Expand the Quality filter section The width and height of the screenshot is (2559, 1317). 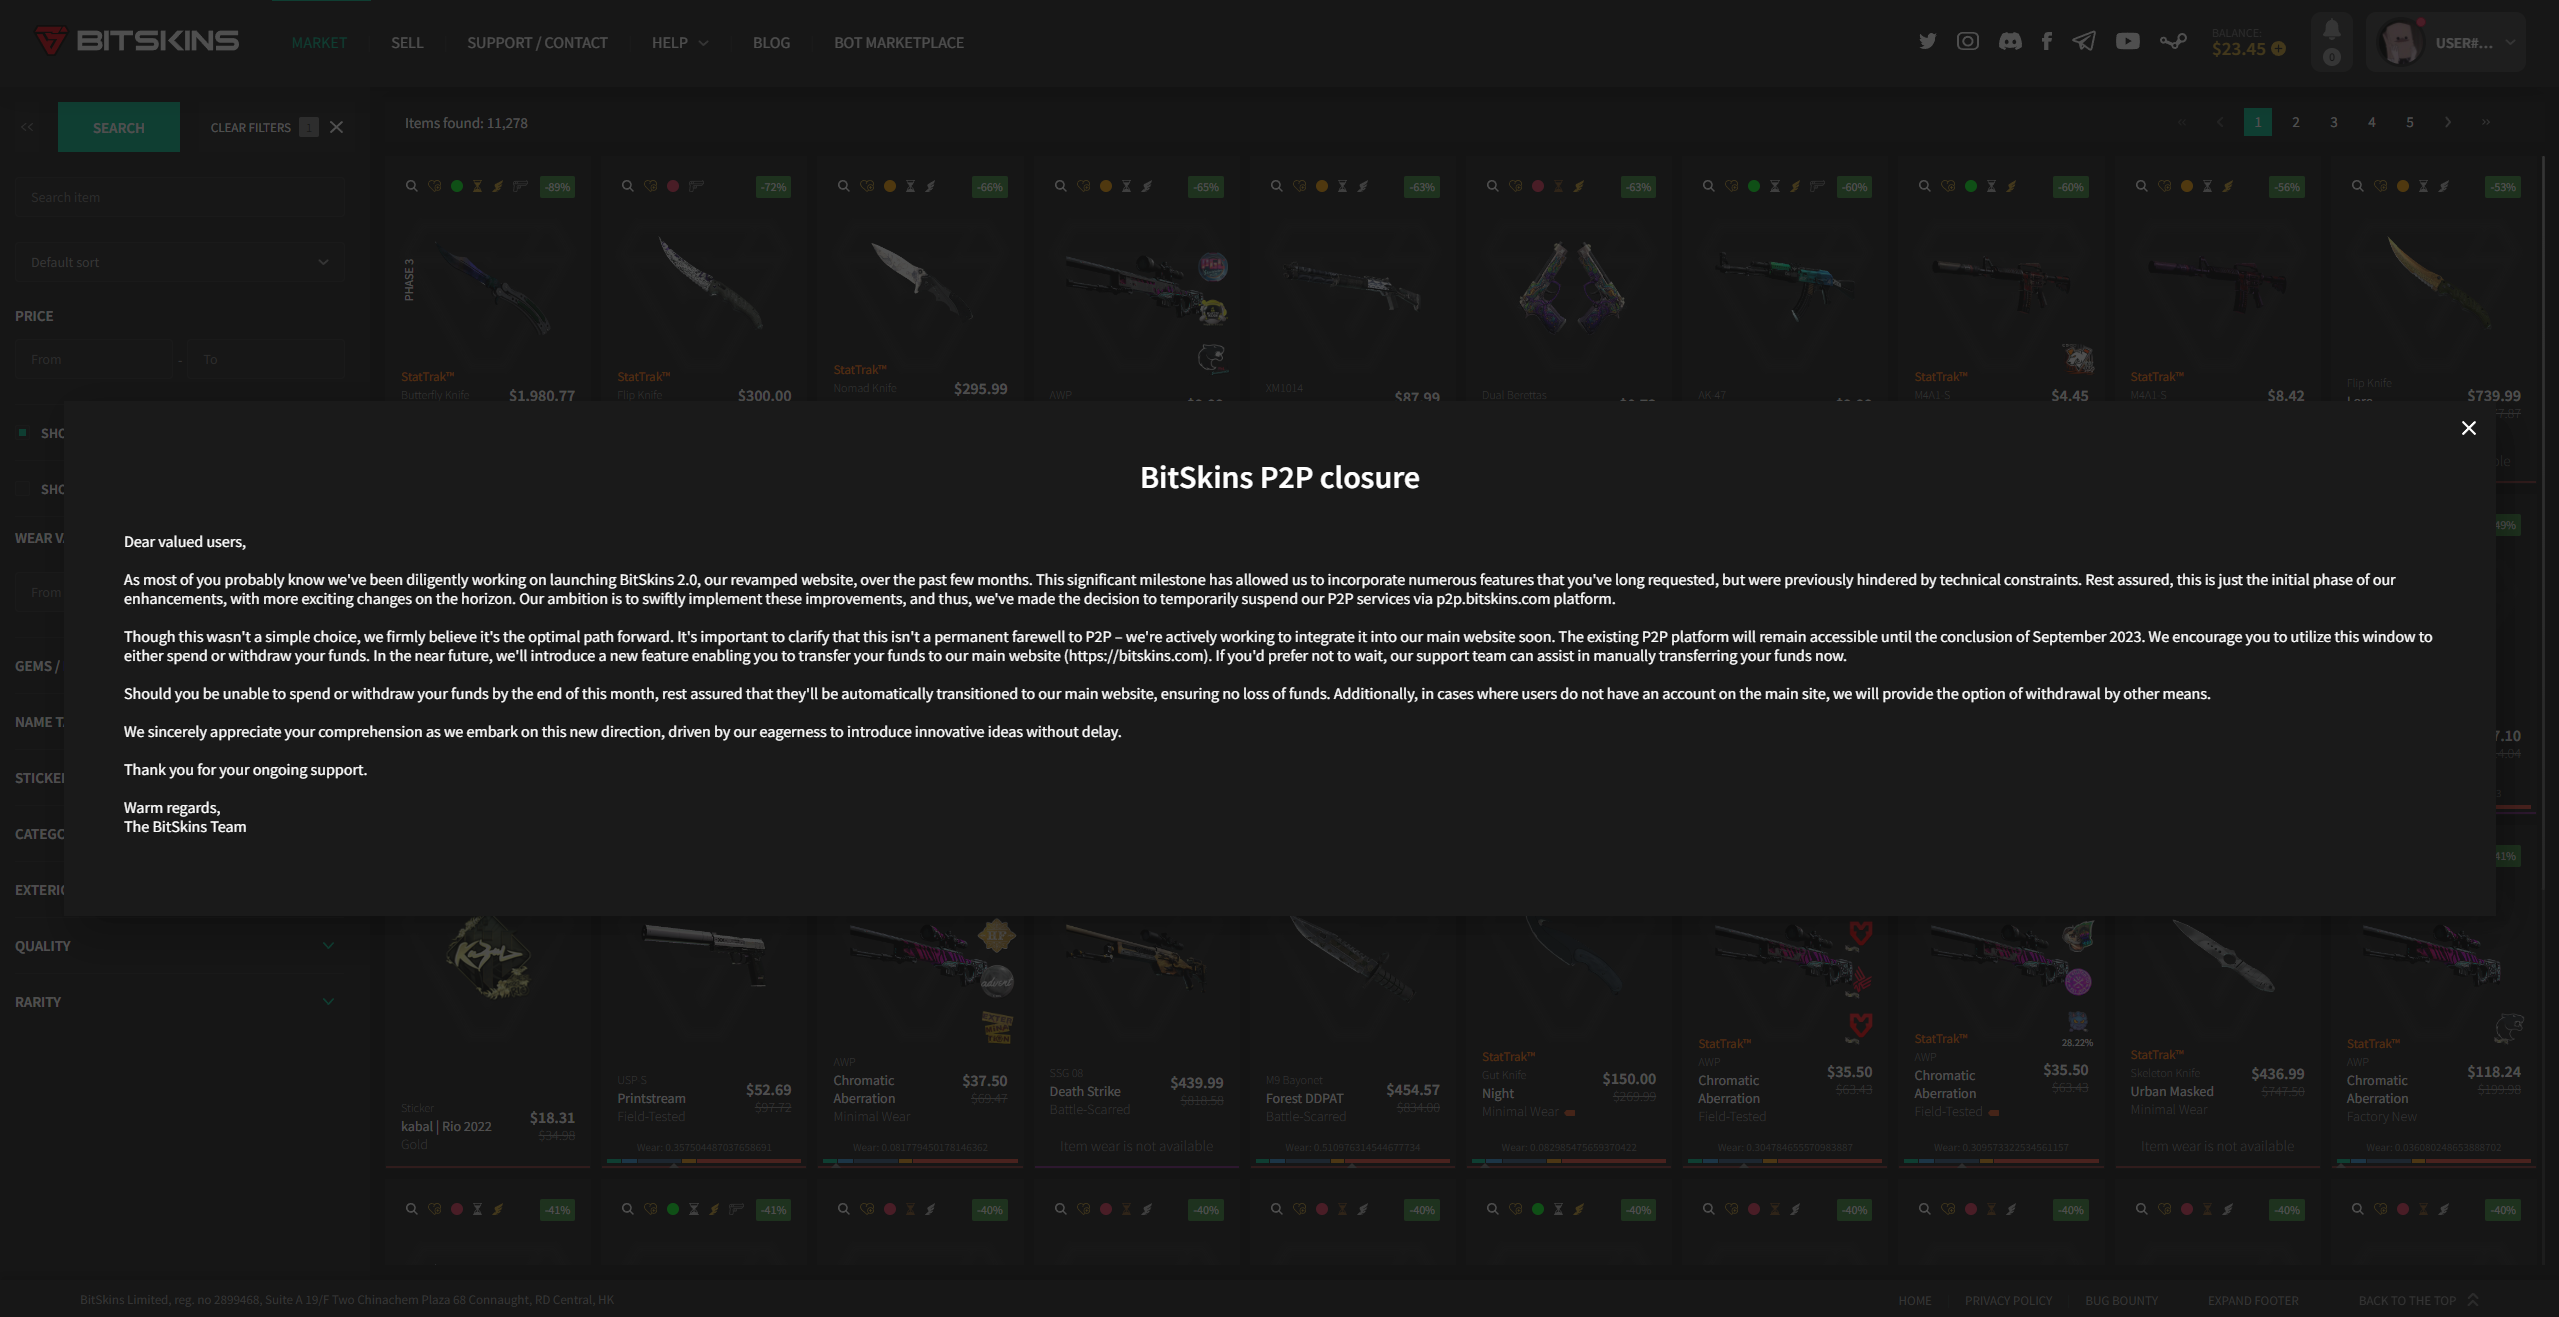coord(175,946)
